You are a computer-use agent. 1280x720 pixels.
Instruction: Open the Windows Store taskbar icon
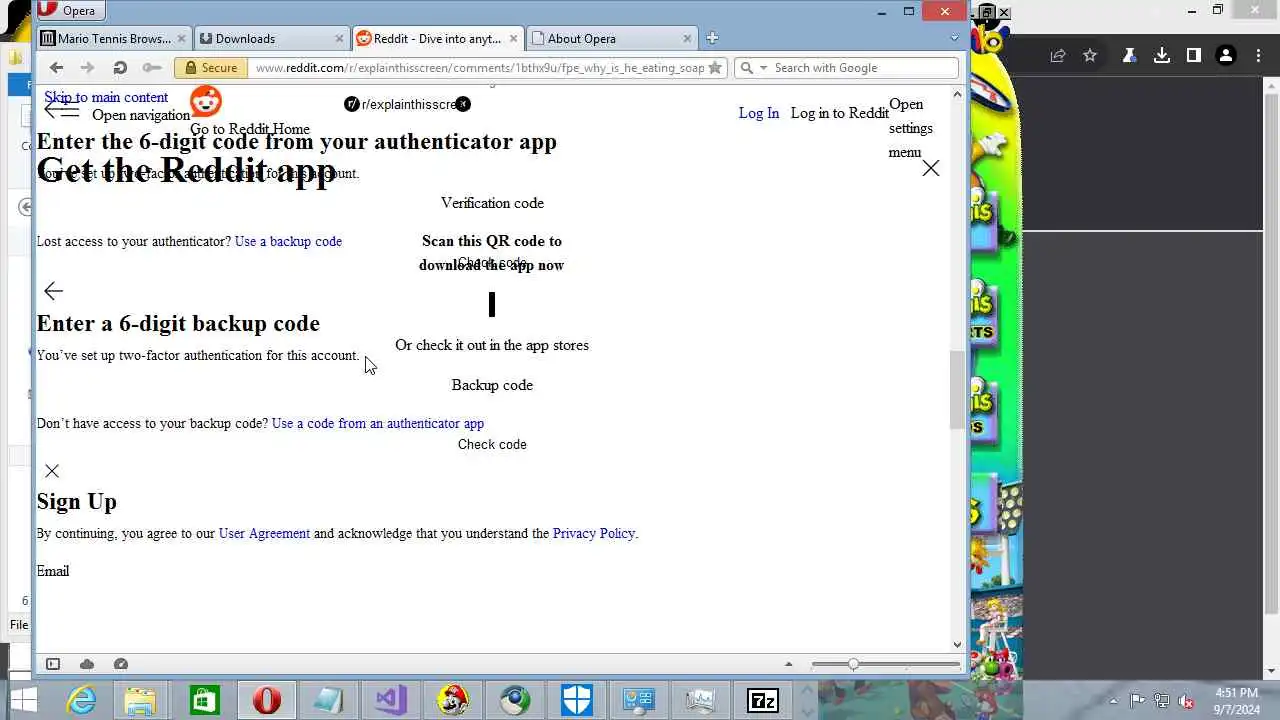204,700
